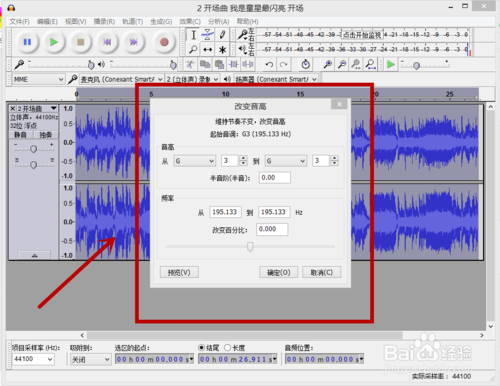Click the recording meter microphone icon
The width and height of the screenshot is (500, 386).
point(242,35)
